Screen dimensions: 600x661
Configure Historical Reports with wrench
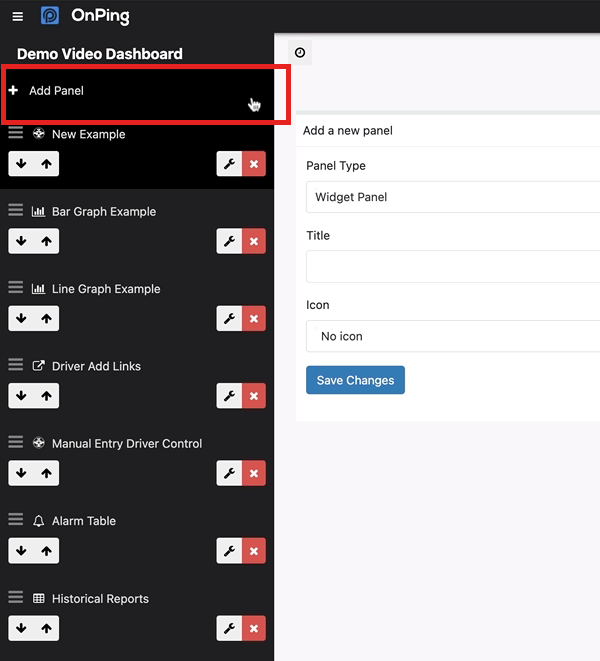click(229, 628)
